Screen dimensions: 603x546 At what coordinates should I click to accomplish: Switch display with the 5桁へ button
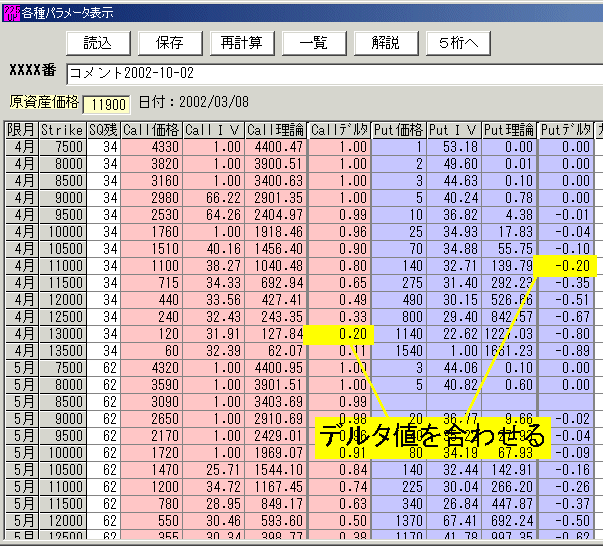point(458,43)
